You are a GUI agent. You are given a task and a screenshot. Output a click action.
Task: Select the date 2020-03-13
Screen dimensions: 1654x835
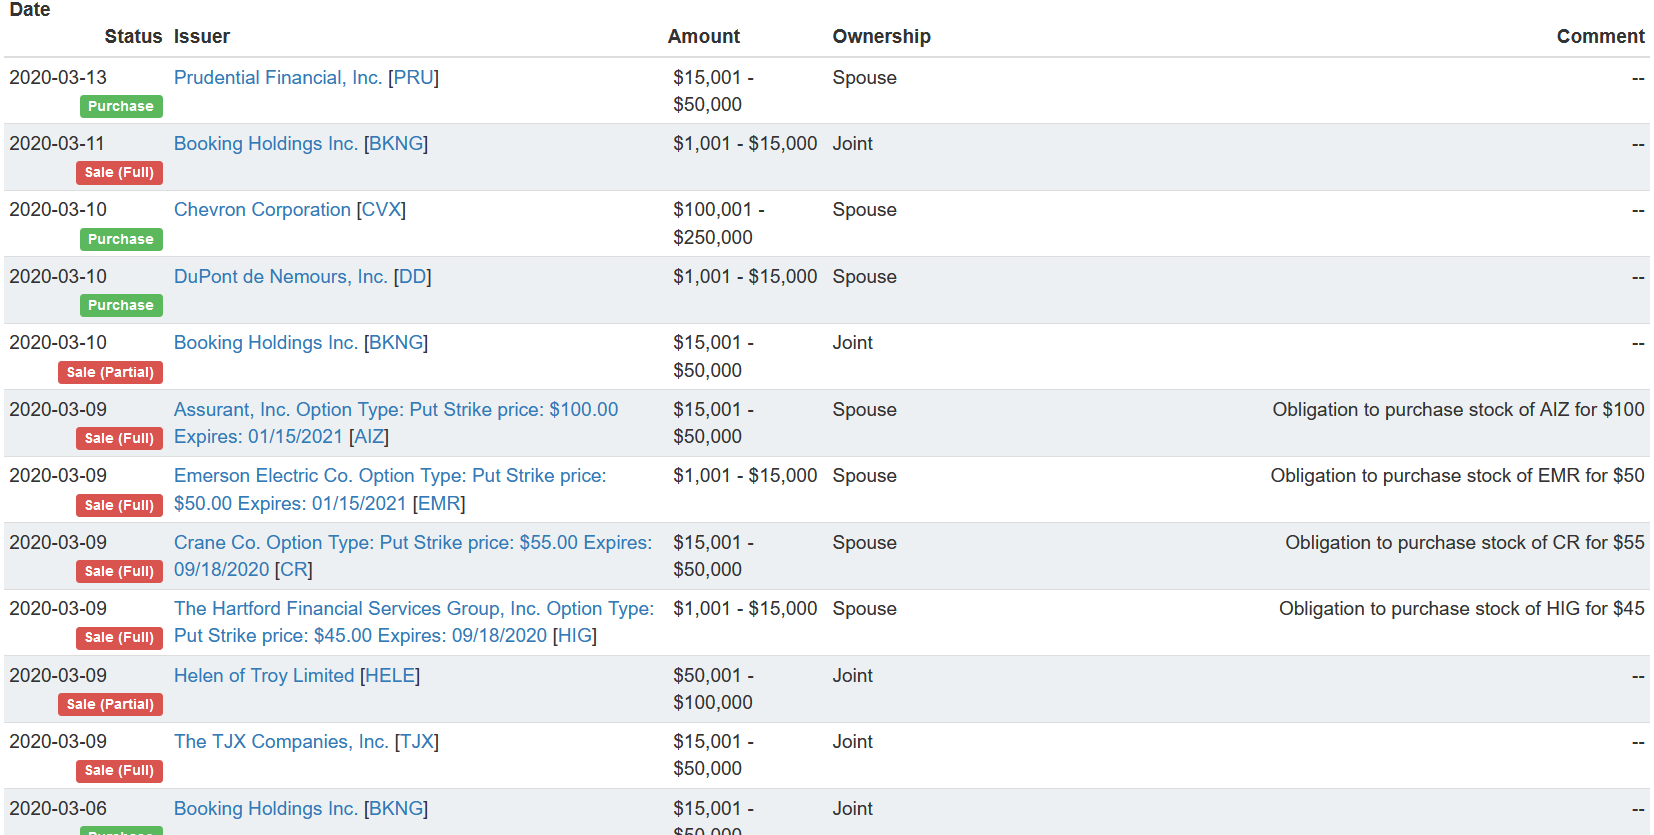pos(58,78)
